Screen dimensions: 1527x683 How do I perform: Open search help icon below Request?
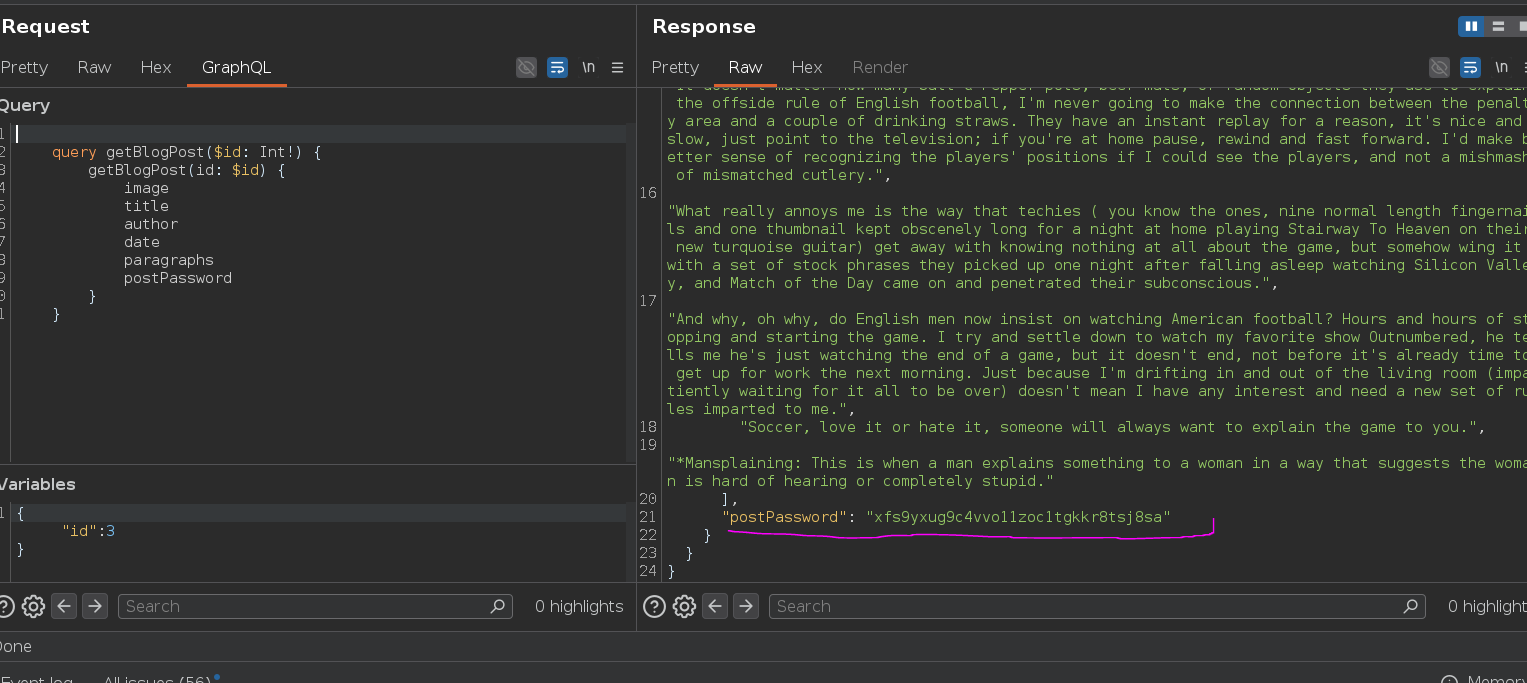click(5, 606)
